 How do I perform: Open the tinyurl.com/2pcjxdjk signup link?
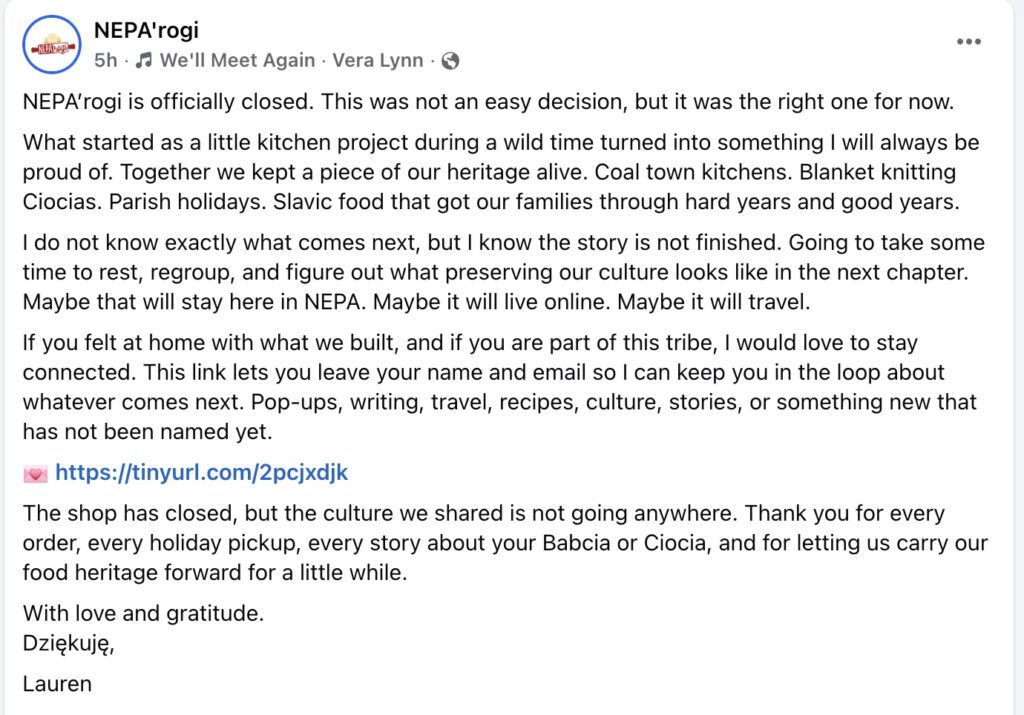(201, 473)
